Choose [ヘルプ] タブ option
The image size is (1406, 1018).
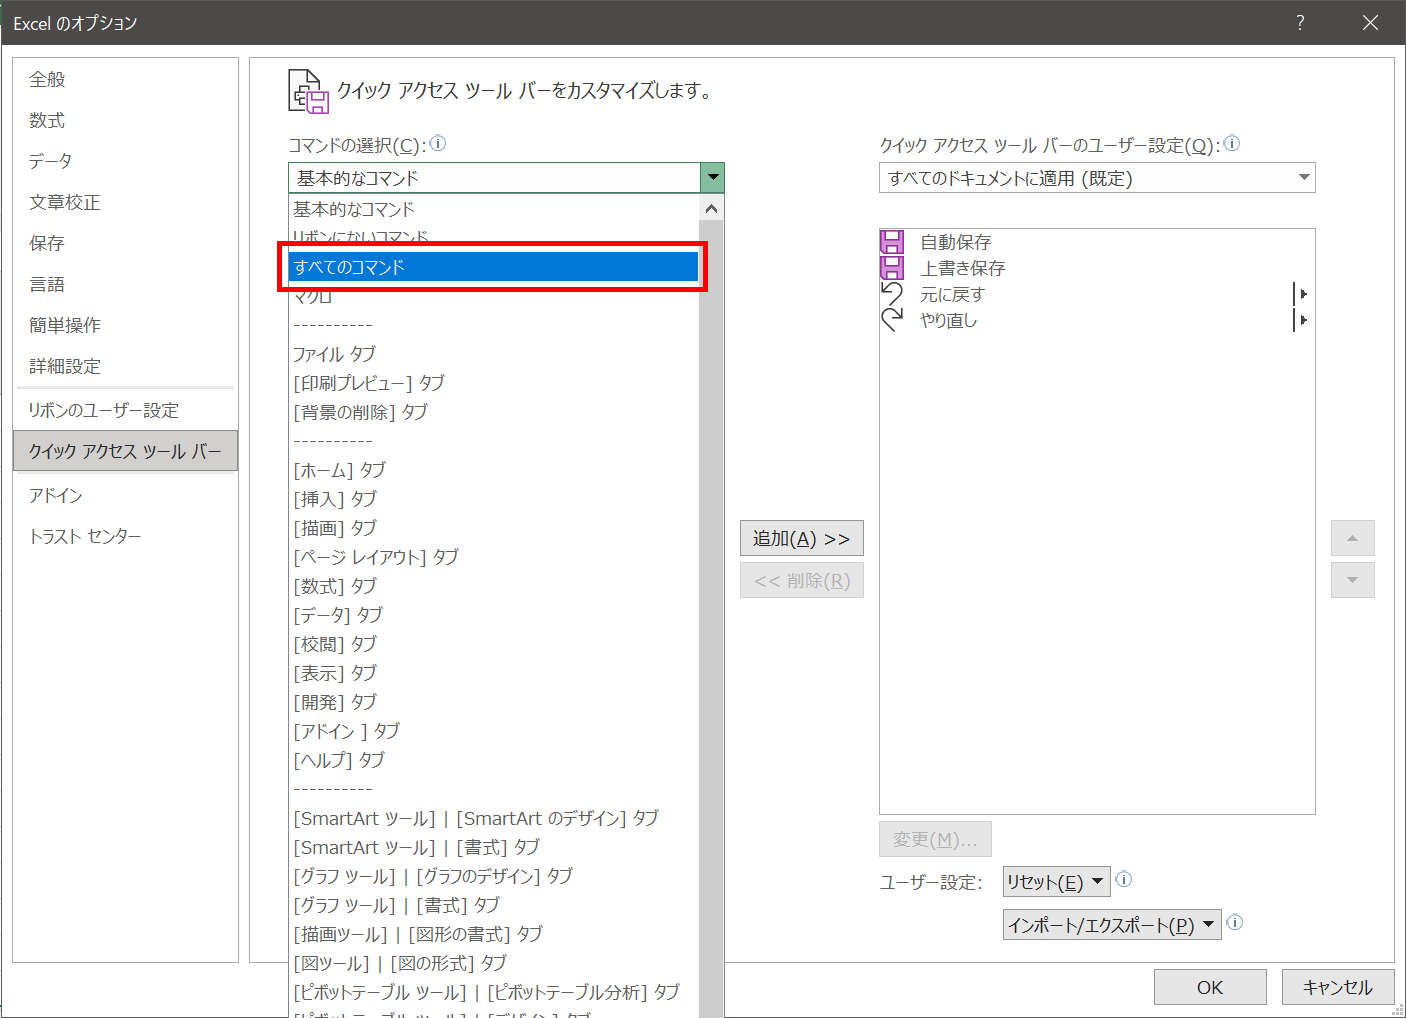tap(494, 760)
